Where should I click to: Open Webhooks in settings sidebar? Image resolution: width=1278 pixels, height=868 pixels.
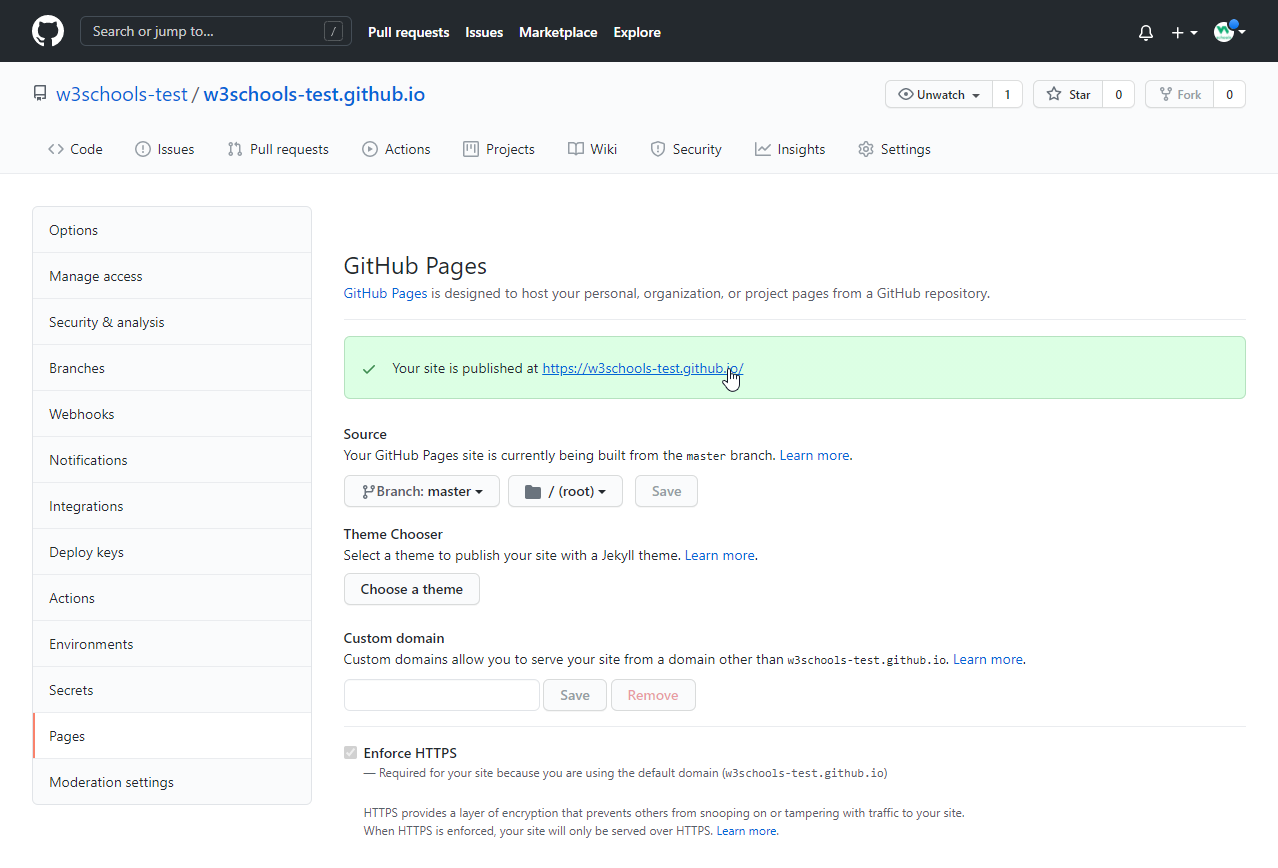[172, 414]
